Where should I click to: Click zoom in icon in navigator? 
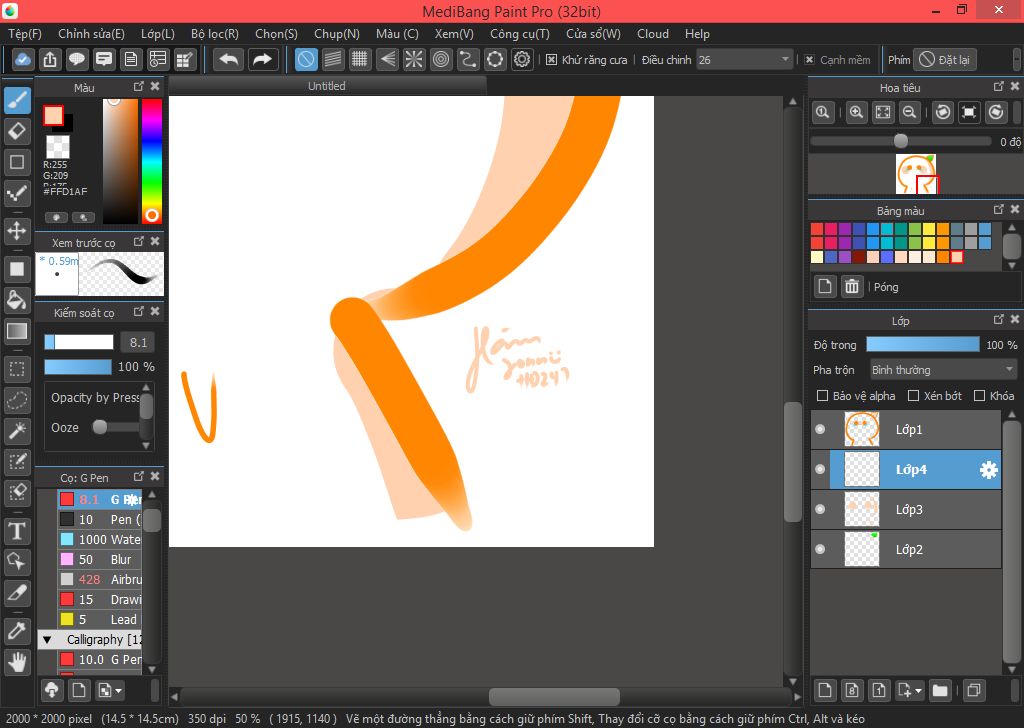pyautogui.click(x=856, y=112)
